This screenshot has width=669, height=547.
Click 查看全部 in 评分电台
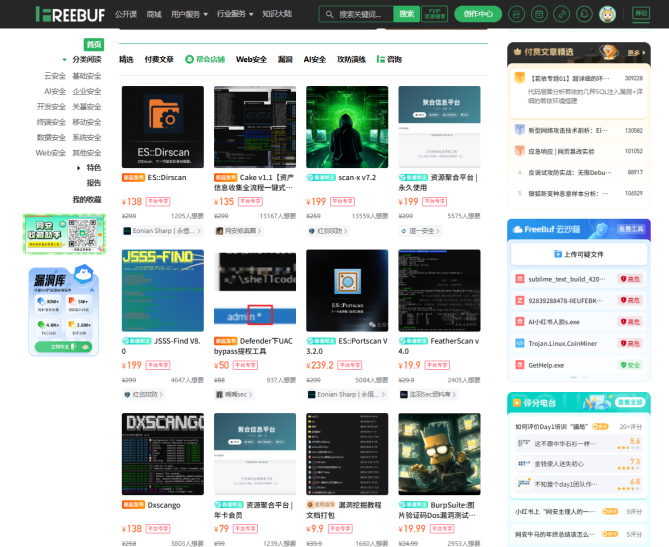630,402
